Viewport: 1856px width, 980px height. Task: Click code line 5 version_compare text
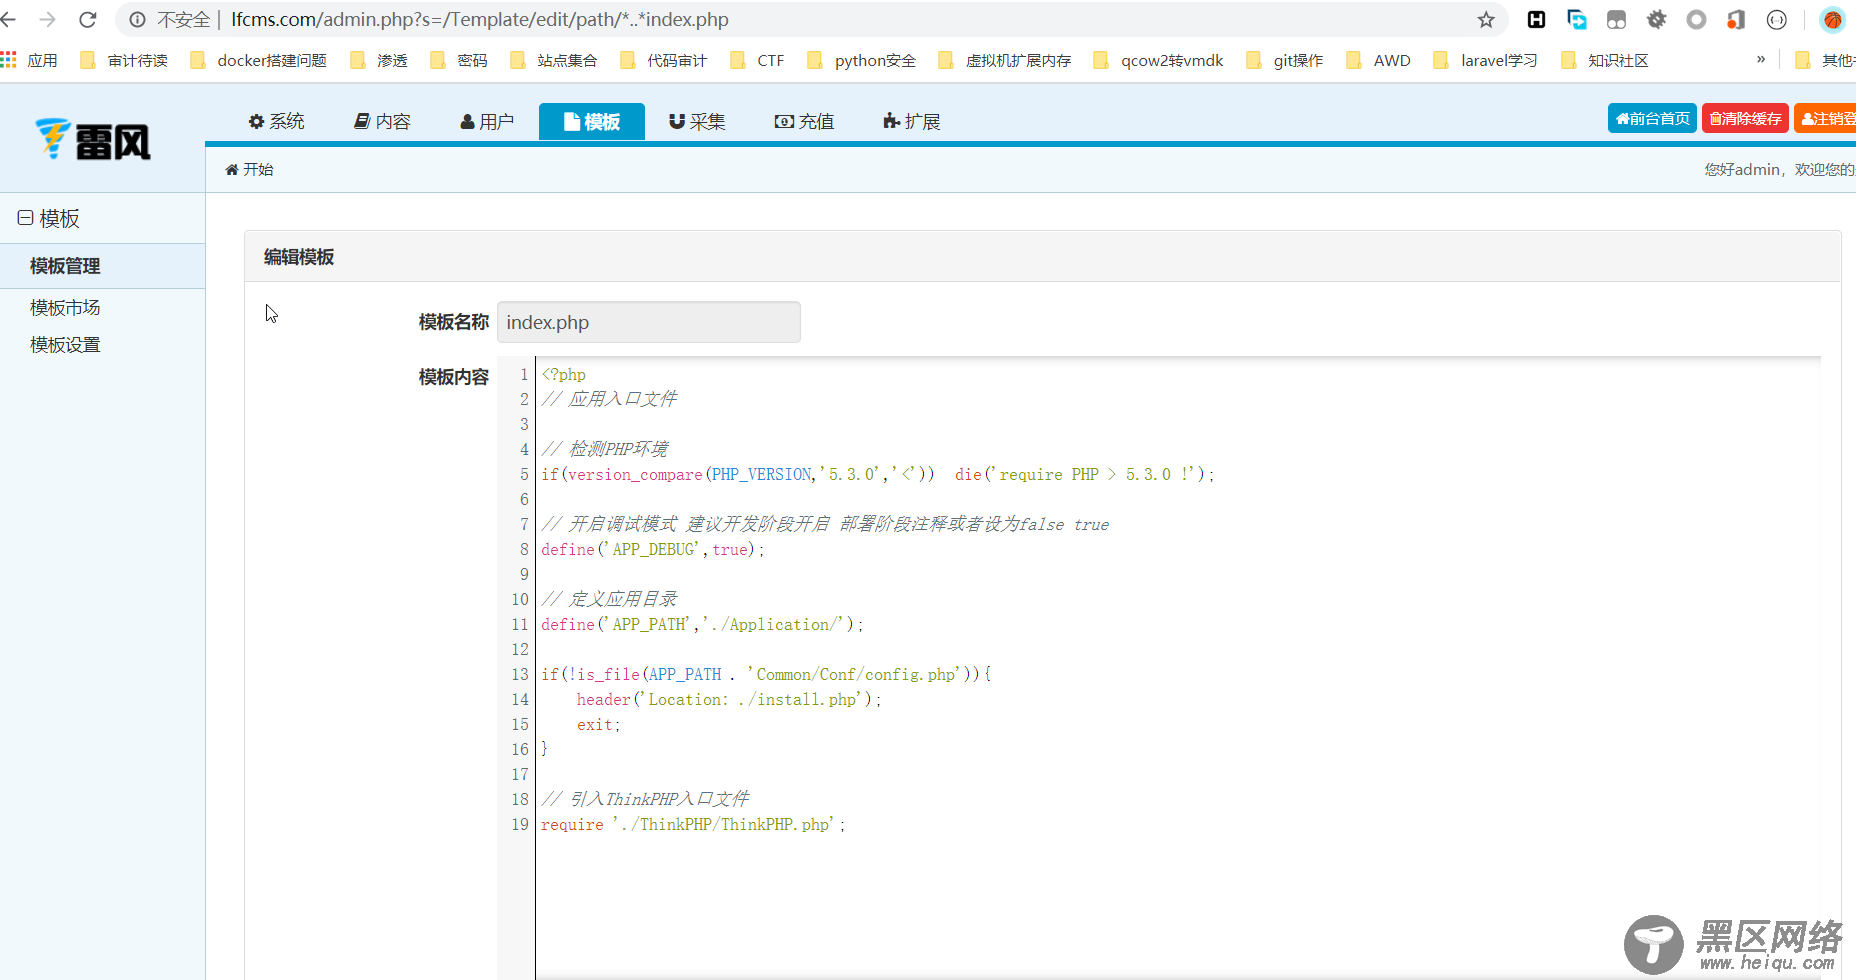pos(878,474)
